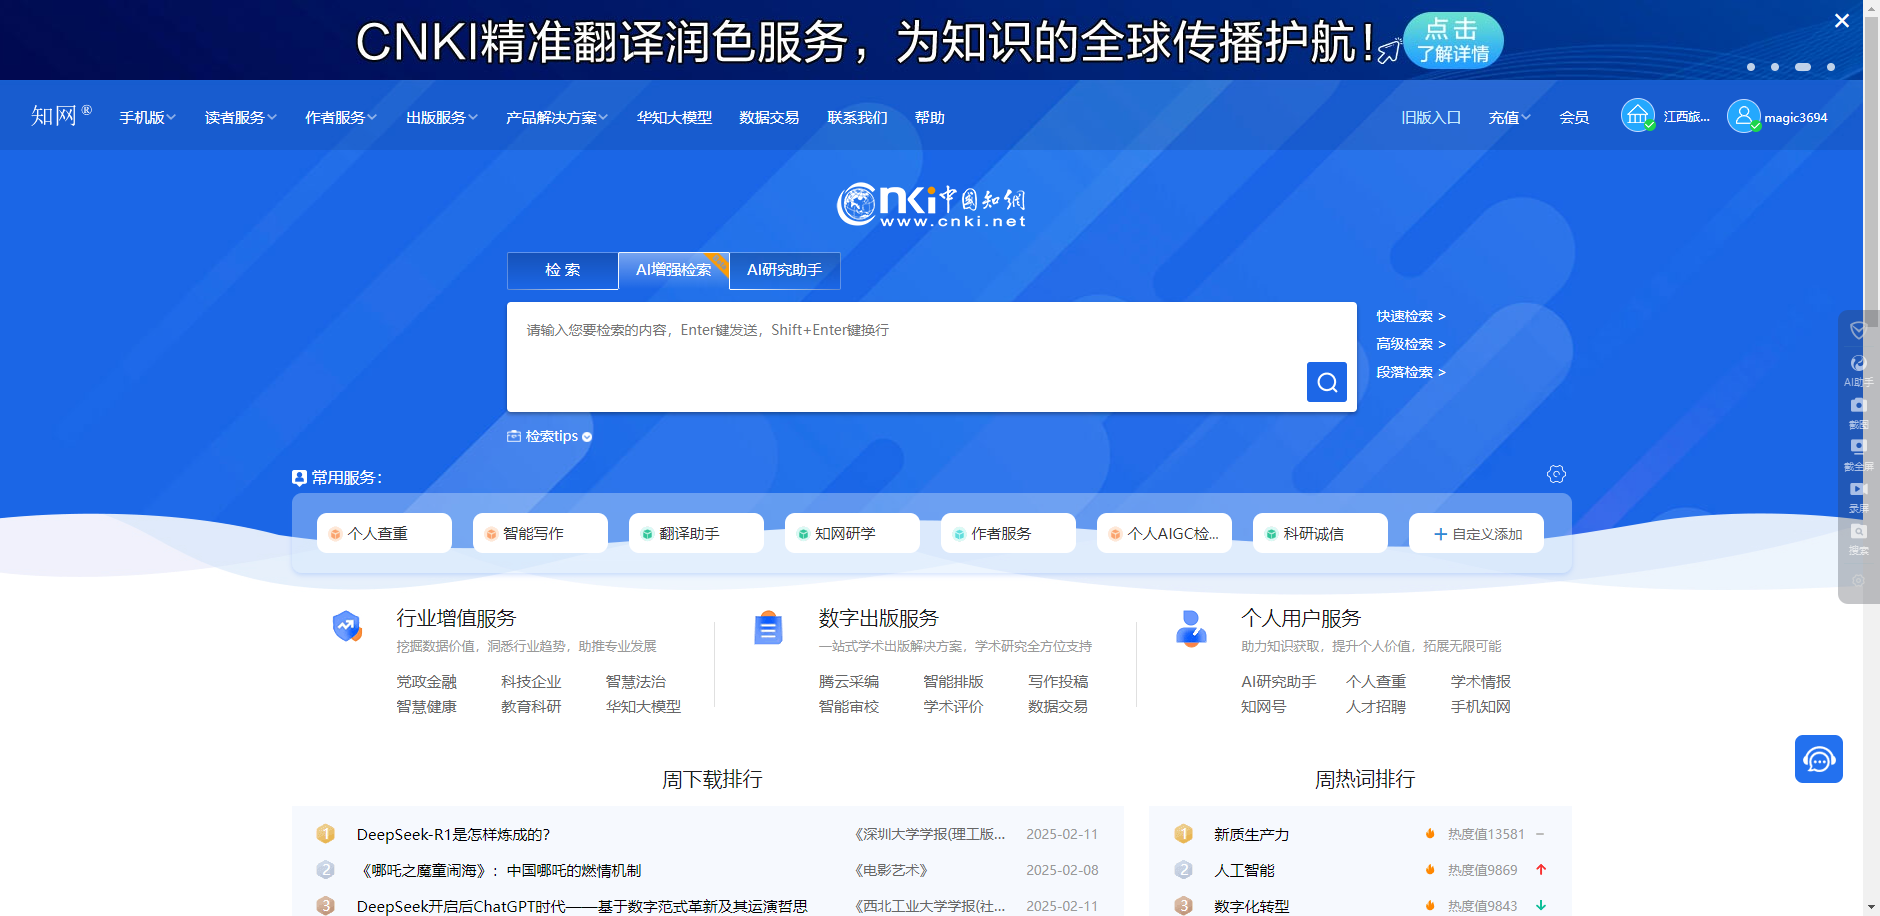The image size is (1880, 916).
Task: Open AI助手 in the side toolbar
Action: click(1858, 371)
